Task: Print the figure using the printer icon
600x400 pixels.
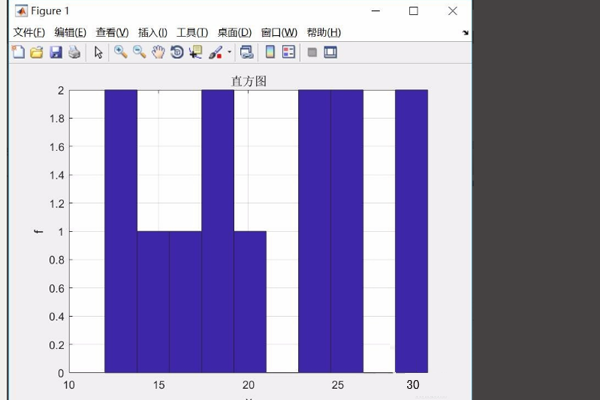Action: [74, 52]
